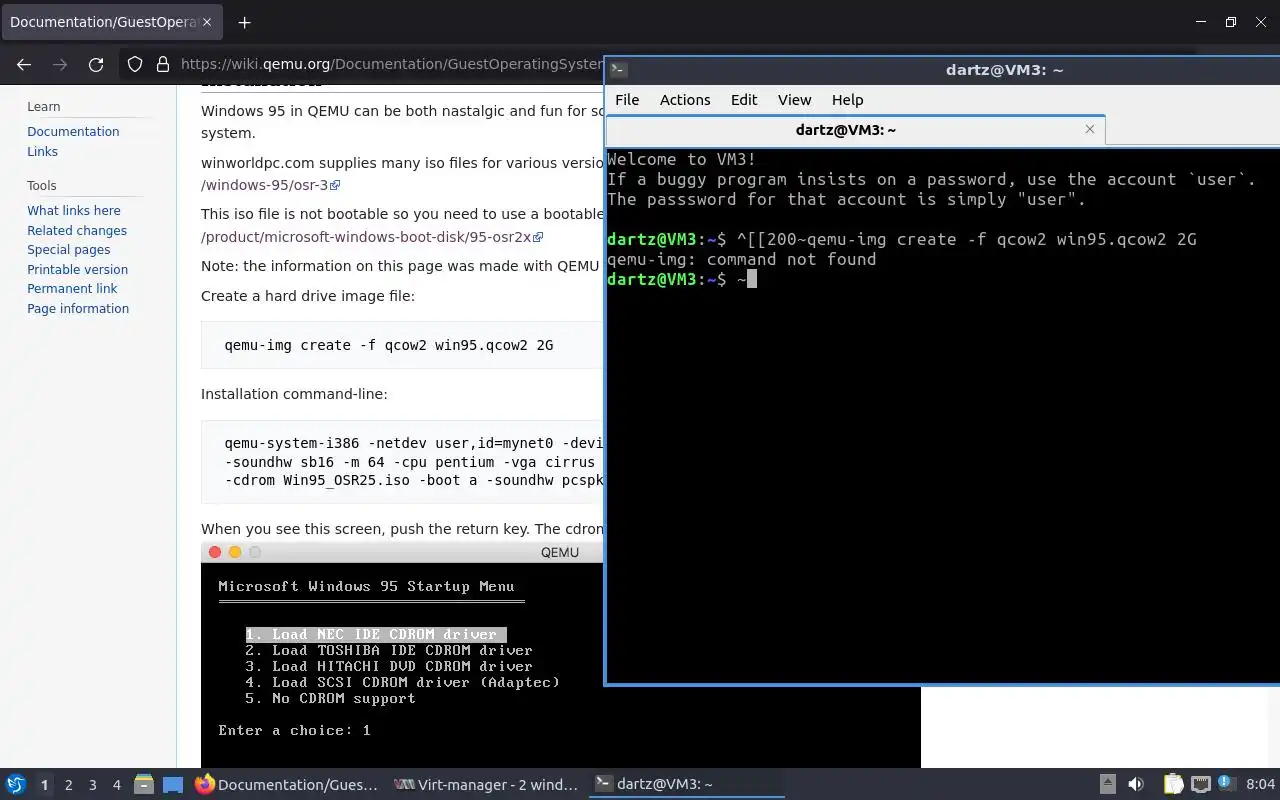The height and width of the screenshot is (800, 1280).
Task: Open Related changes link
Action: click(x=77, y=230)
